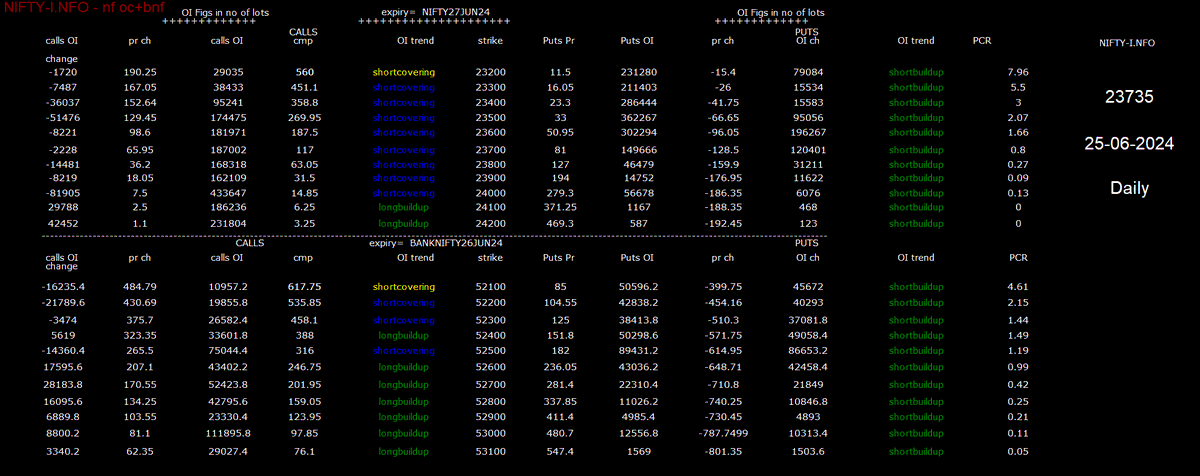
Task: Select the Puts OI value 89431.2
Action: coord(637,350)
